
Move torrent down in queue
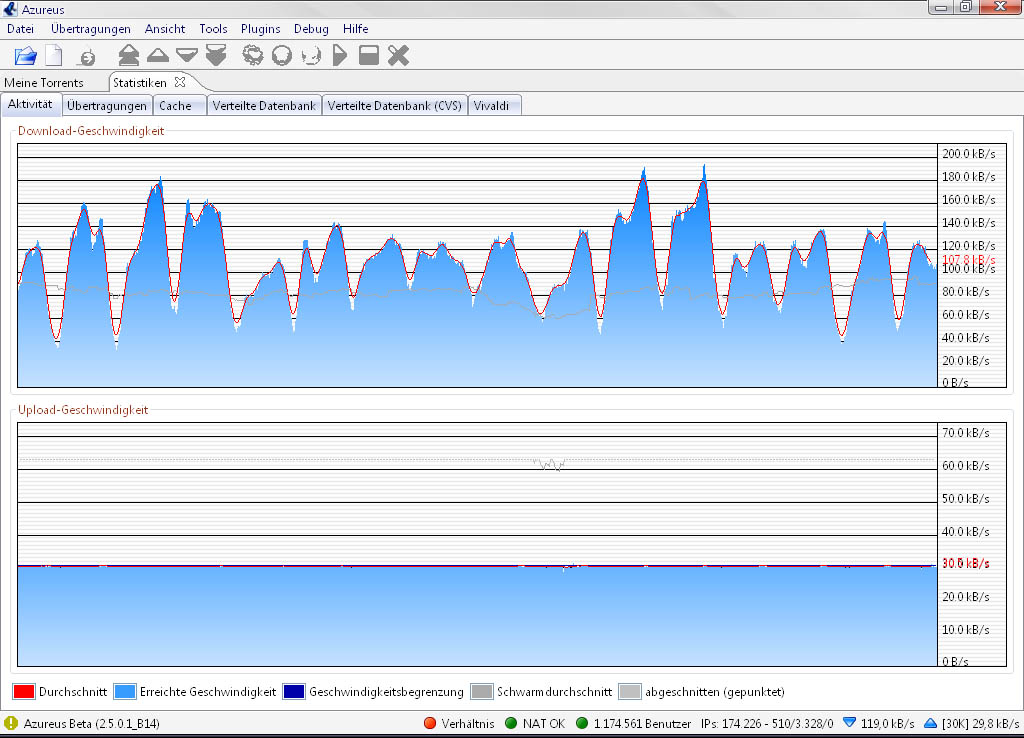click(x=187, y=56)
